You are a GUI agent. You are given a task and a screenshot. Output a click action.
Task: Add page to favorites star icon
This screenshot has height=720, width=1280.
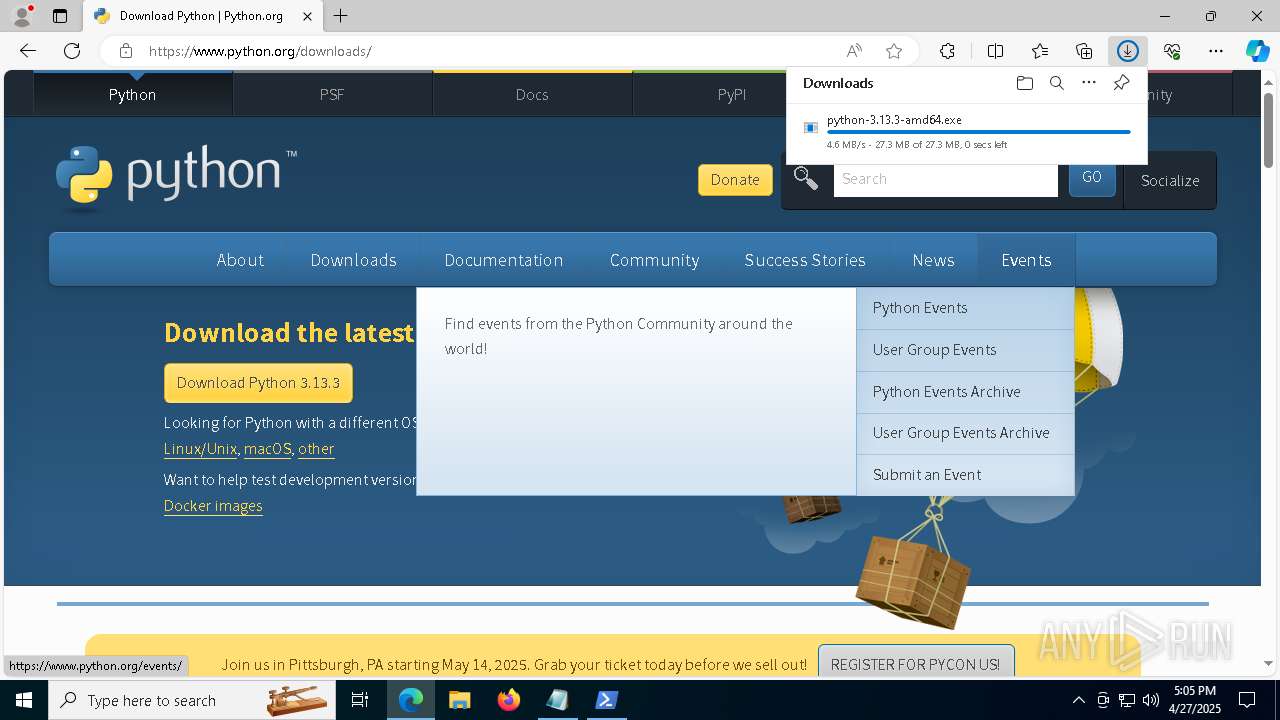(894, 51)
